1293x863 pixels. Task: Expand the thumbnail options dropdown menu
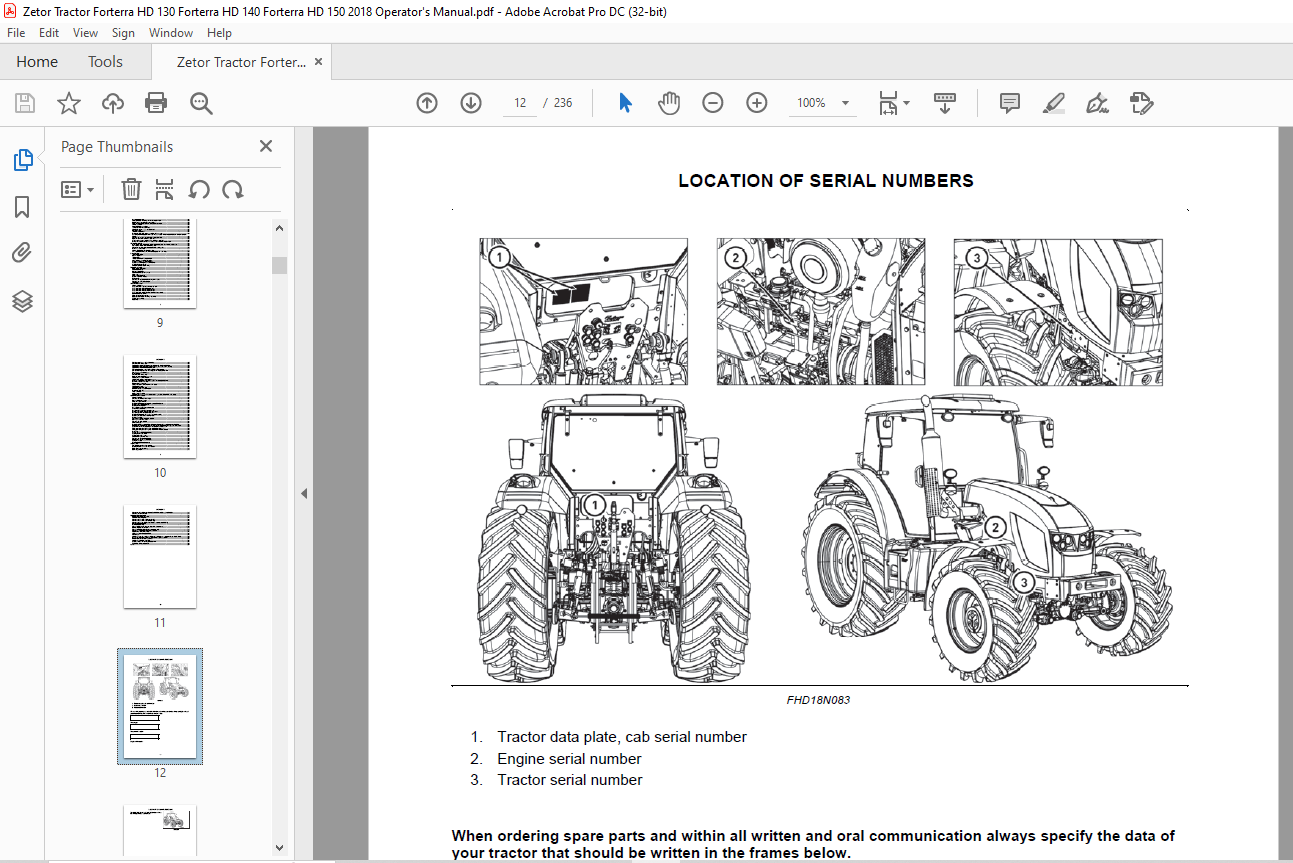click(78, 189)
